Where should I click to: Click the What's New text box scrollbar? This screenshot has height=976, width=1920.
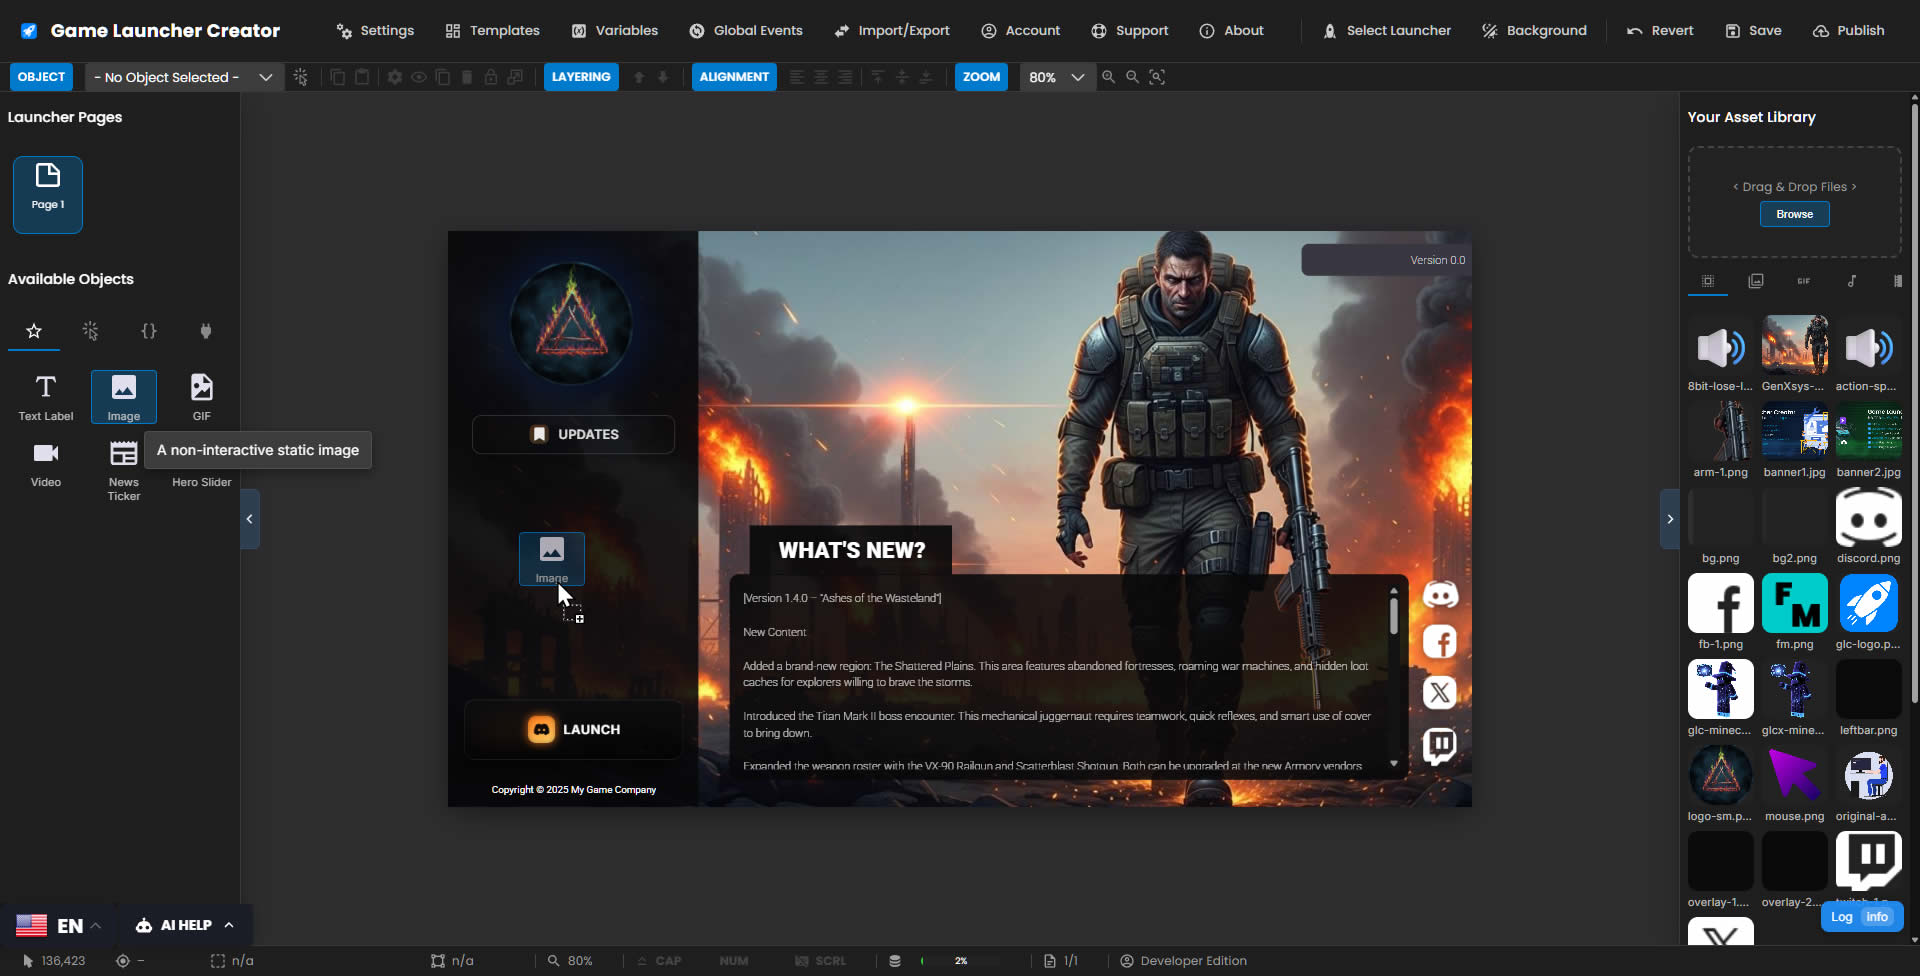[x=1393, y=616]
